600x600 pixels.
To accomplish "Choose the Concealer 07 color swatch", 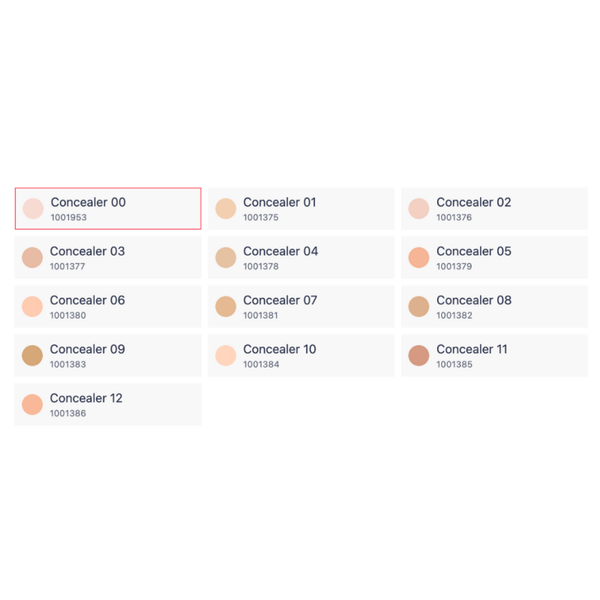I will (225, 306).
